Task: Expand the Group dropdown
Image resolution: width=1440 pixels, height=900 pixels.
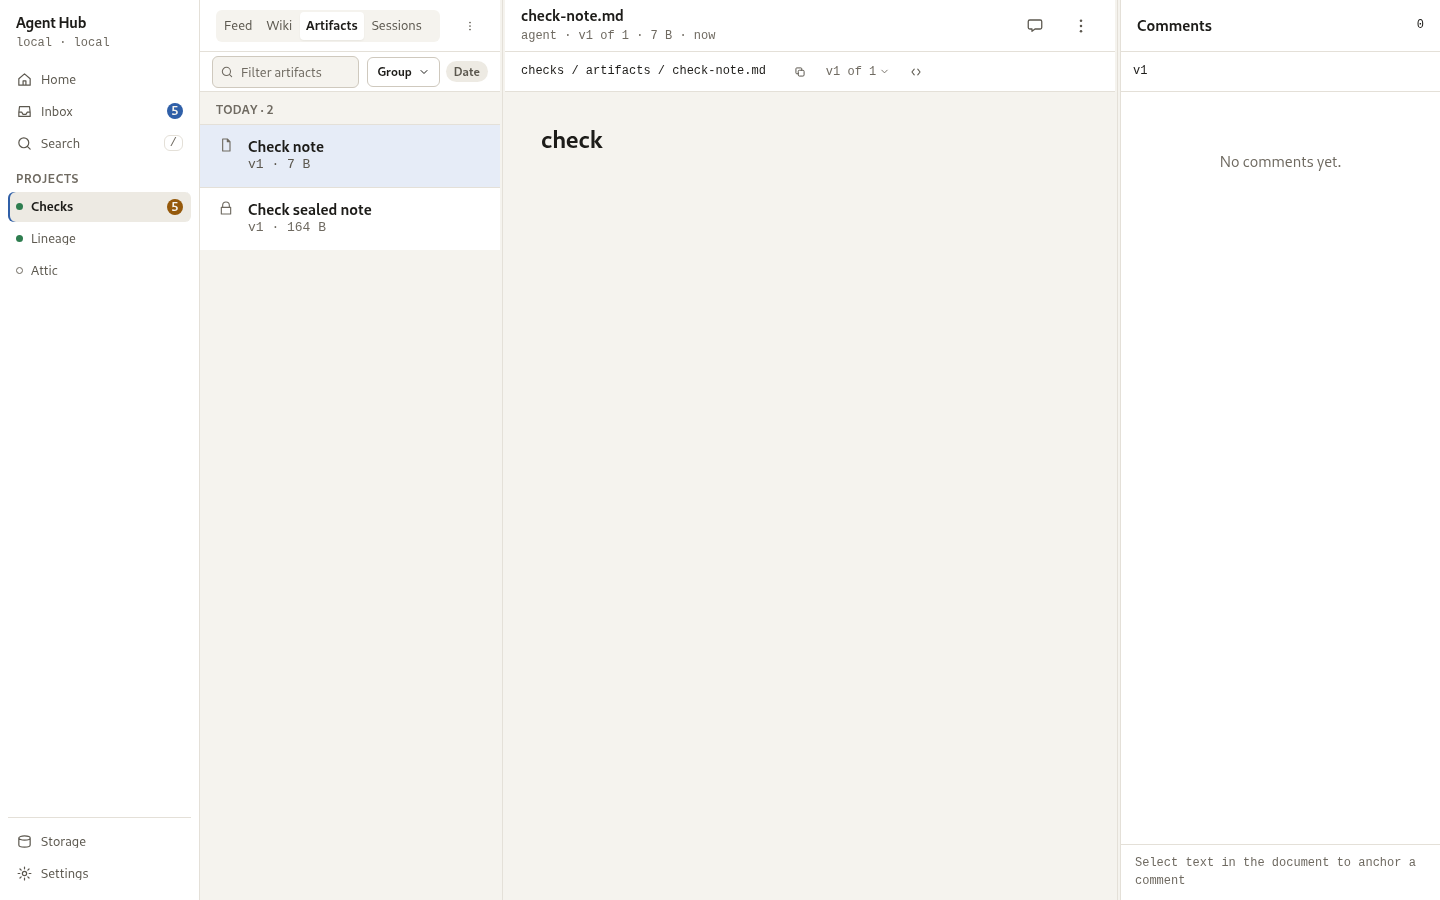Action: pyautogui.click(x=403, y=72)
